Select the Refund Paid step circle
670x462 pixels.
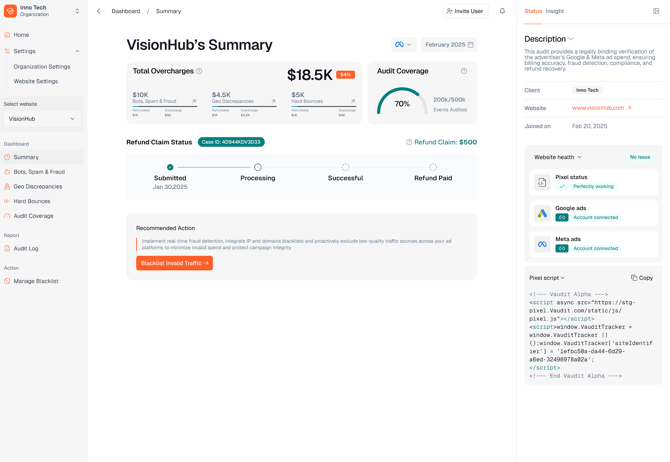tap(433, 167)
